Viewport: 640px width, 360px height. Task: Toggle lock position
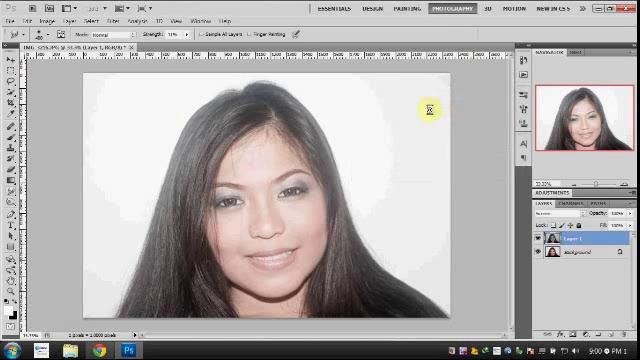[570, 225]
